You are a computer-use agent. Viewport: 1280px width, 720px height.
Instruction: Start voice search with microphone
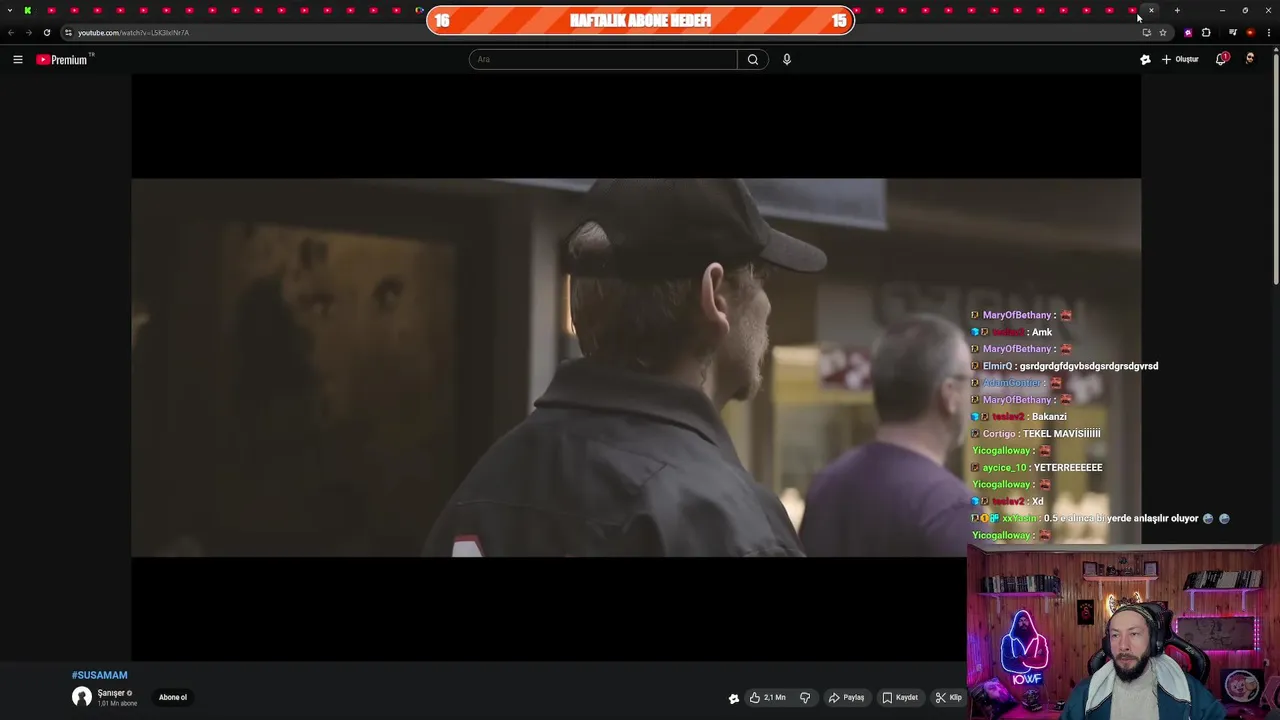(787, 59)
